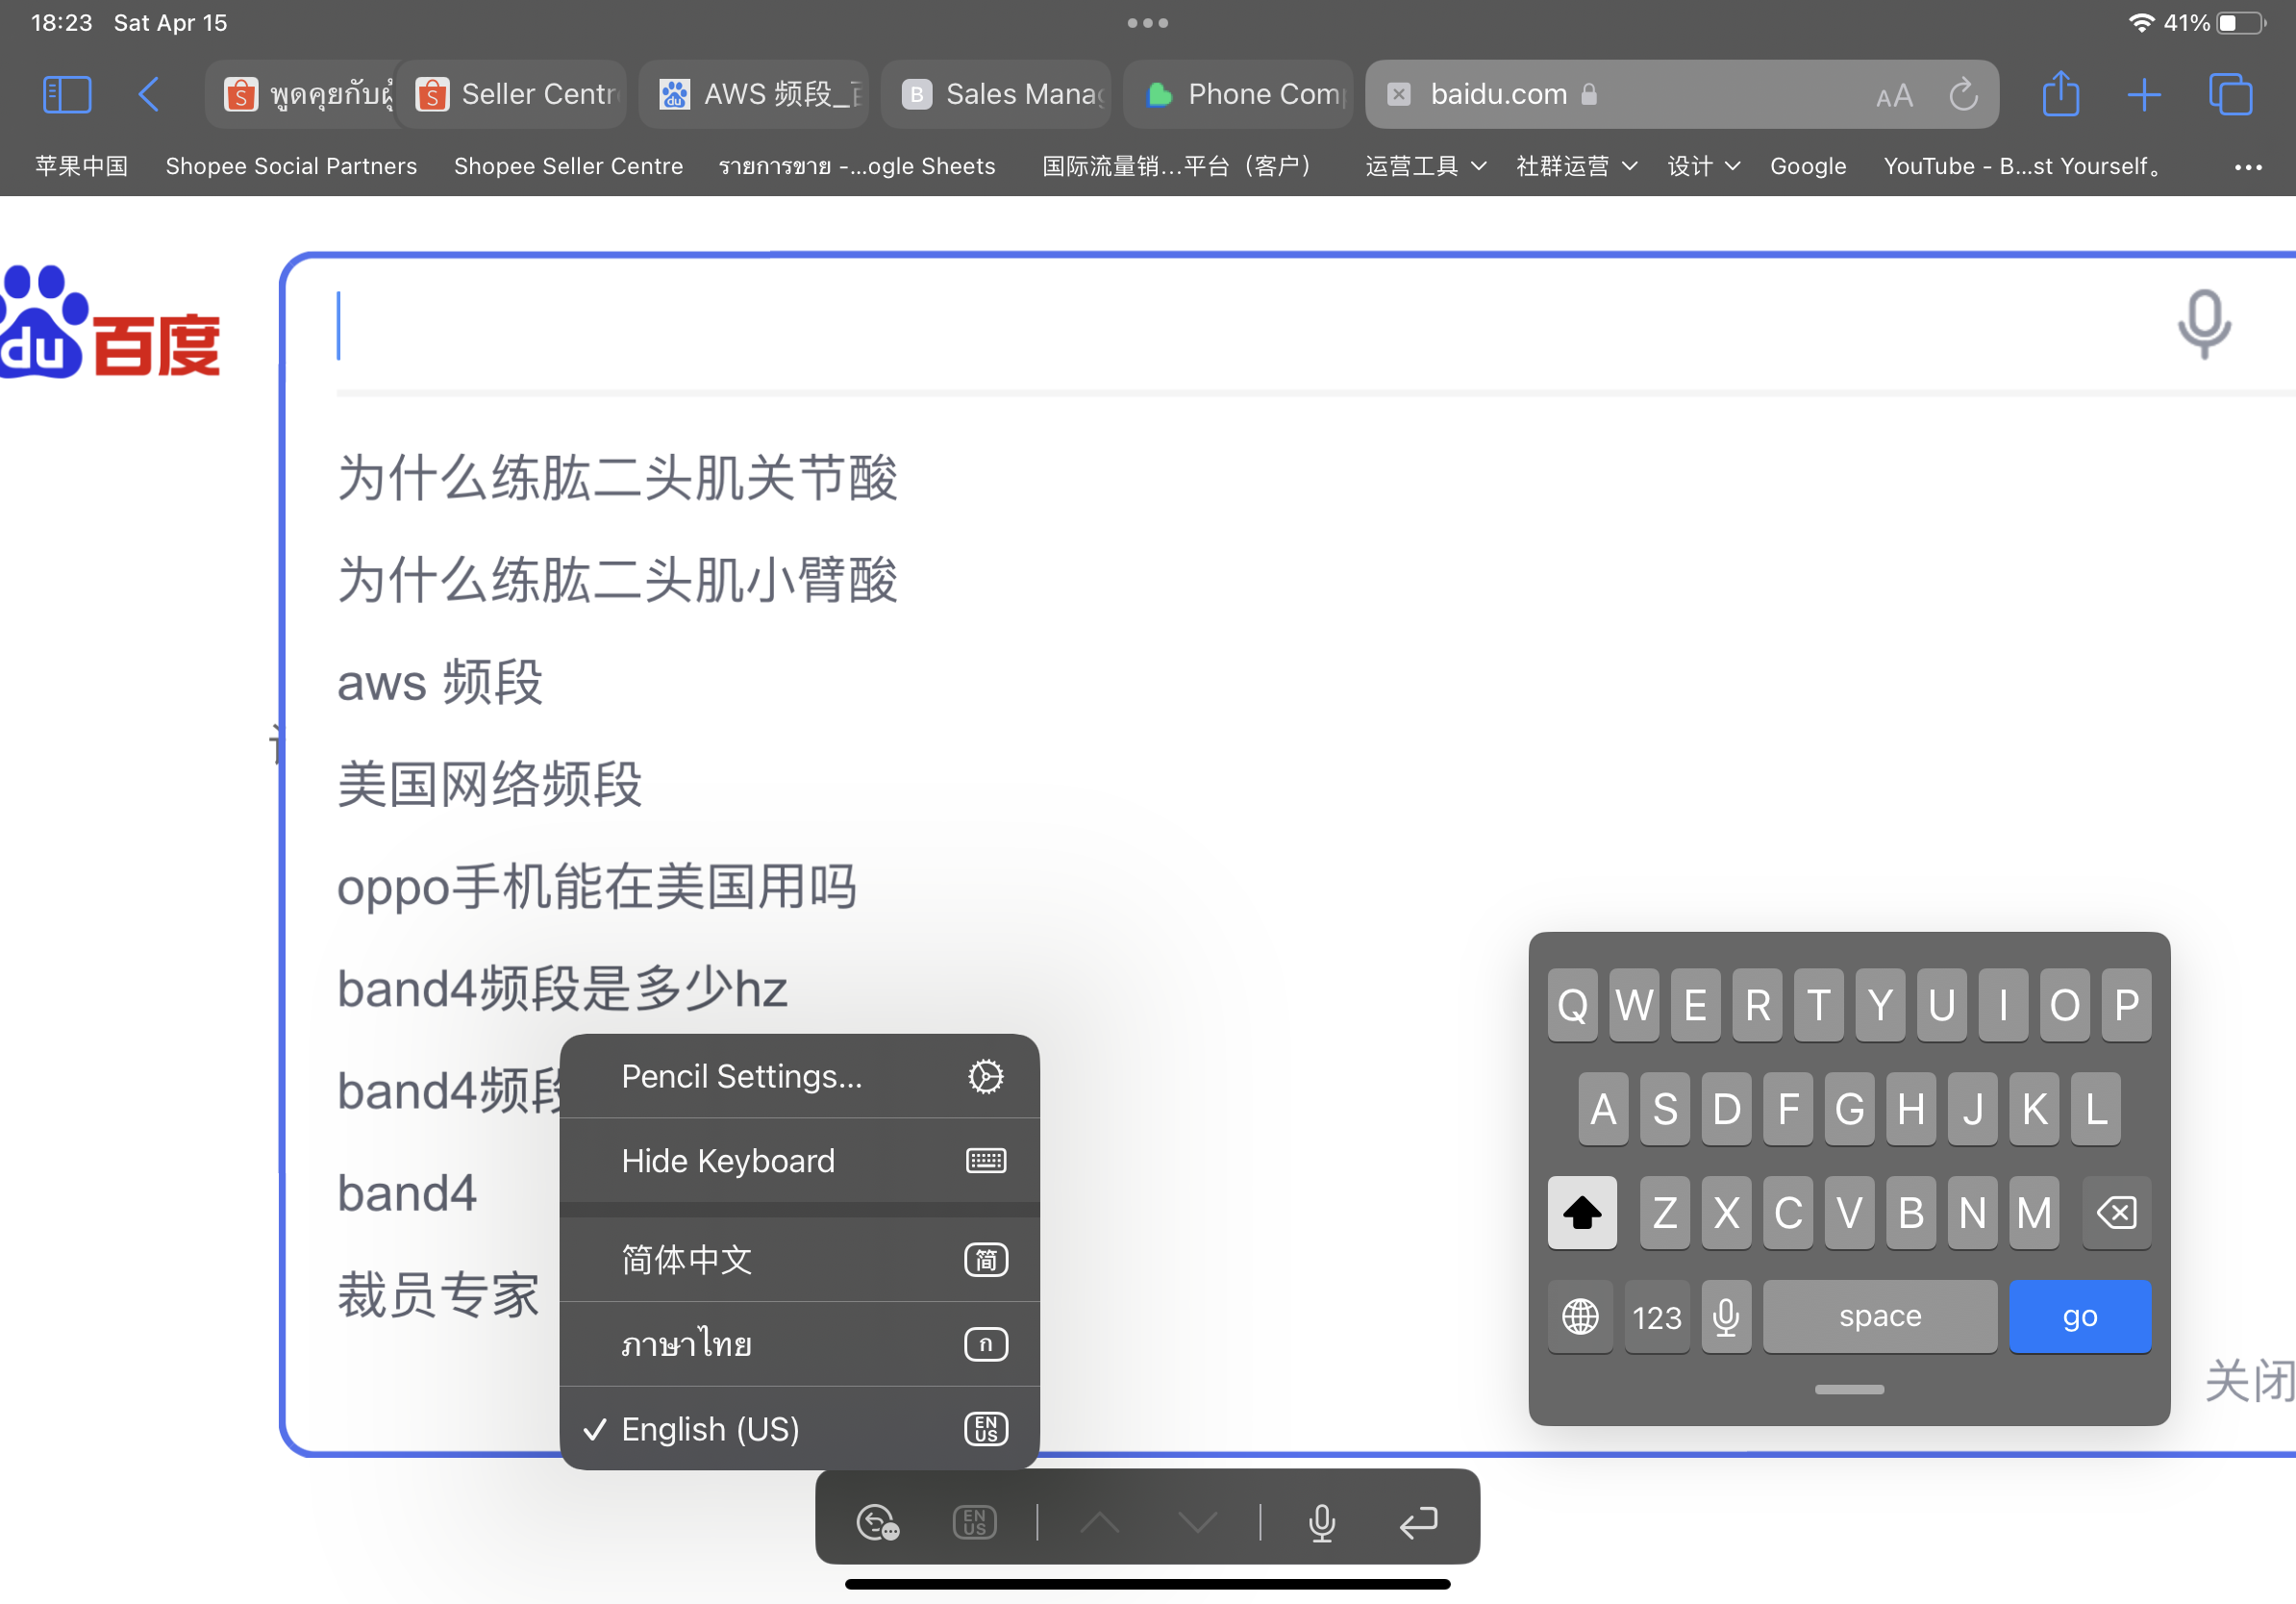Switch to the Seller Centre tab

coord(515,95)
